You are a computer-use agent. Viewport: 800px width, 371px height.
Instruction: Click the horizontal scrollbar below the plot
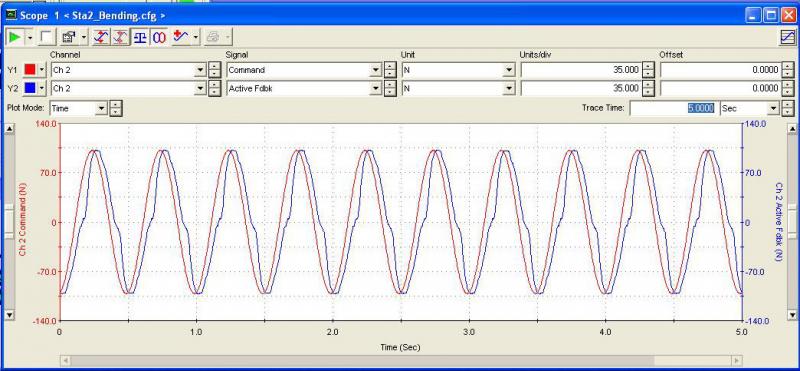coord(401,360)
